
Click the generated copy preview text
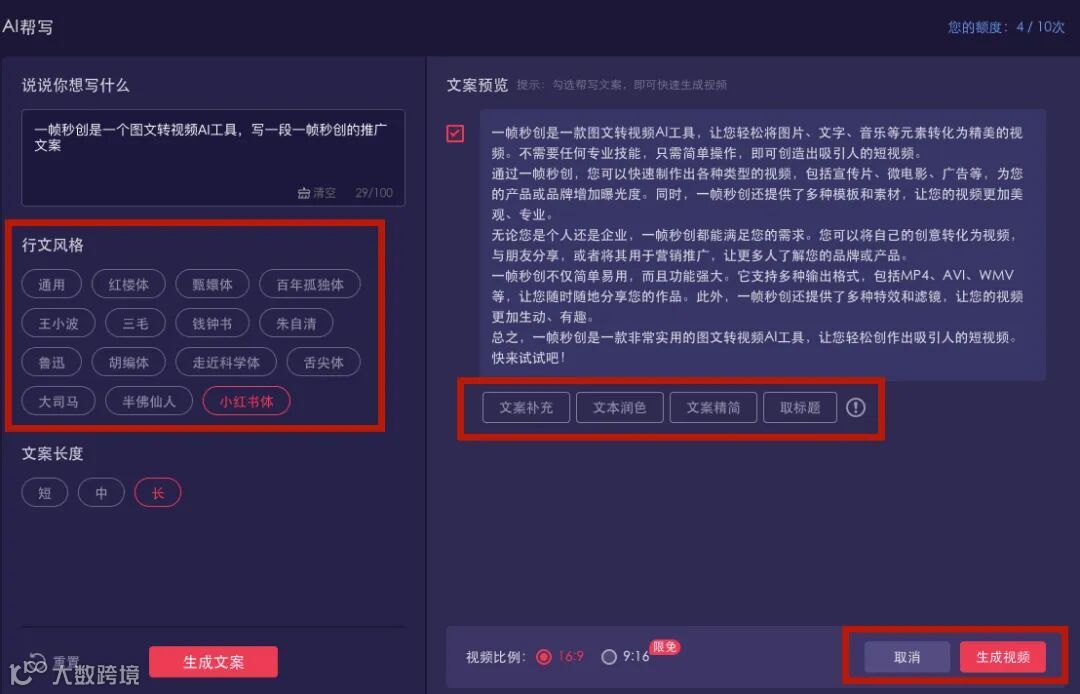[x=762, y=245]
